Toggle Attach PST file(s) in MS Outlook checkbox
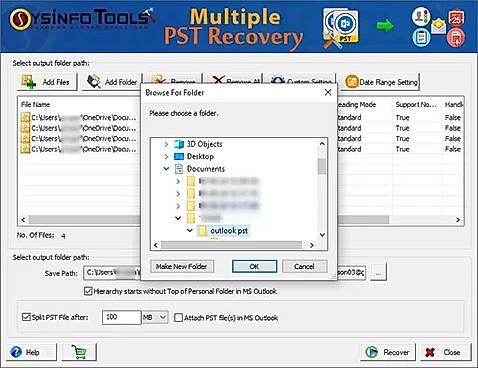Screen dimensions: 478x368 coord(179,318)
